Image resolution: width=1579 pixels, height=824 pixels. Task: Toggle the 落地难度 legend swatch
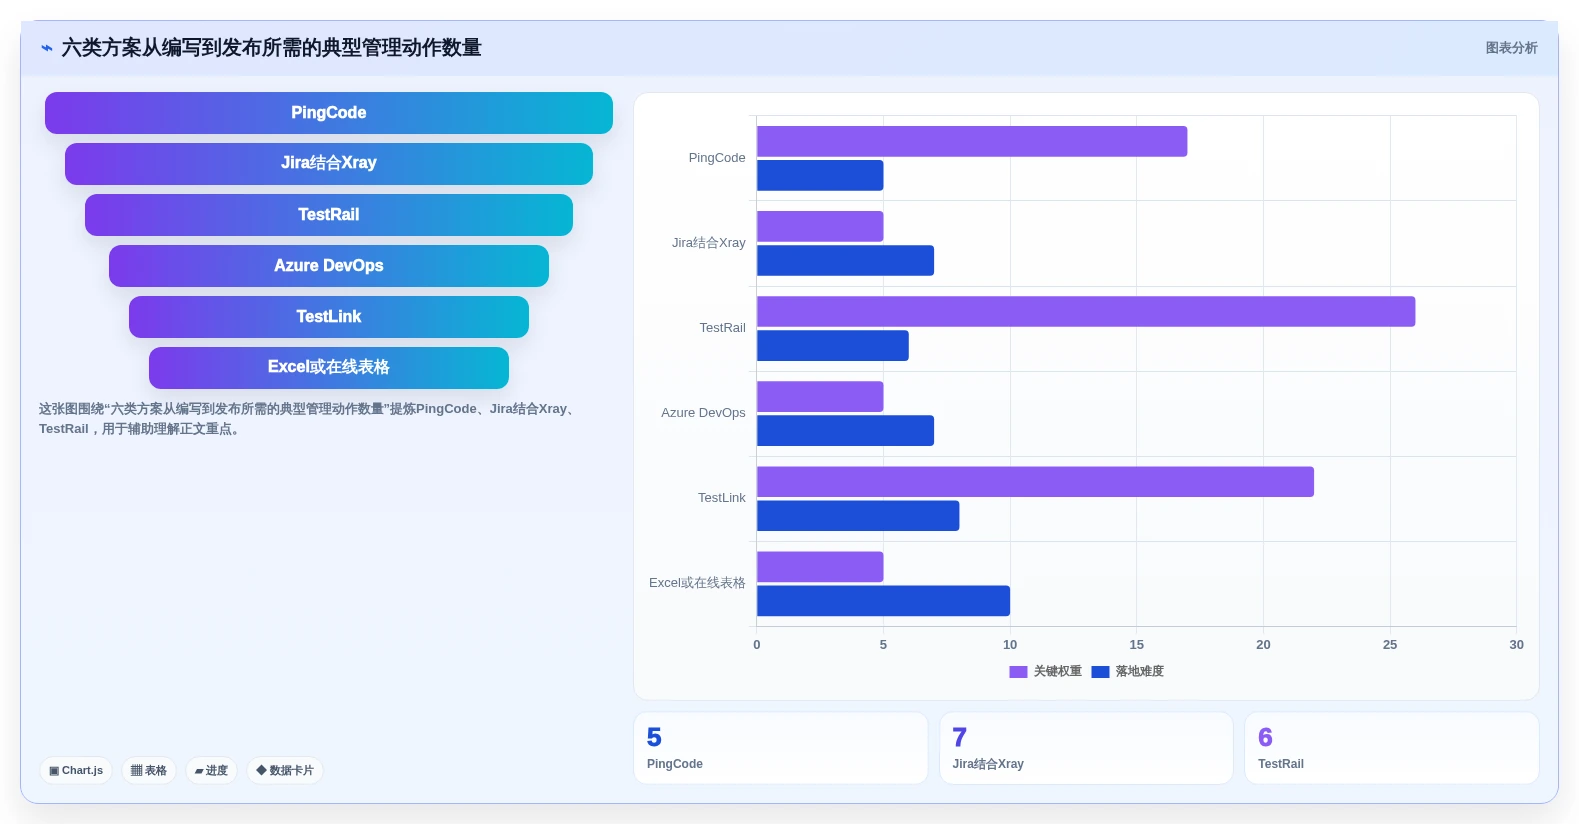click(1100, 672)
